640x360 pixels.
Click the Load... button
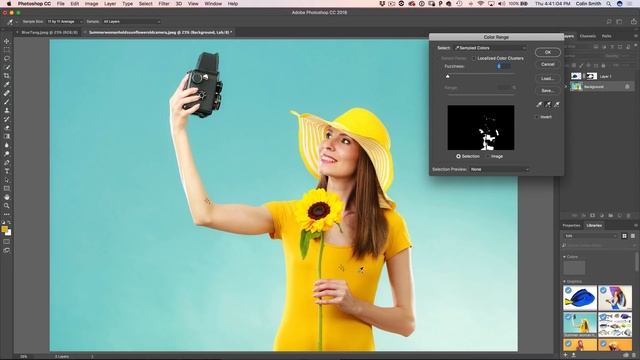pos(548,78)
